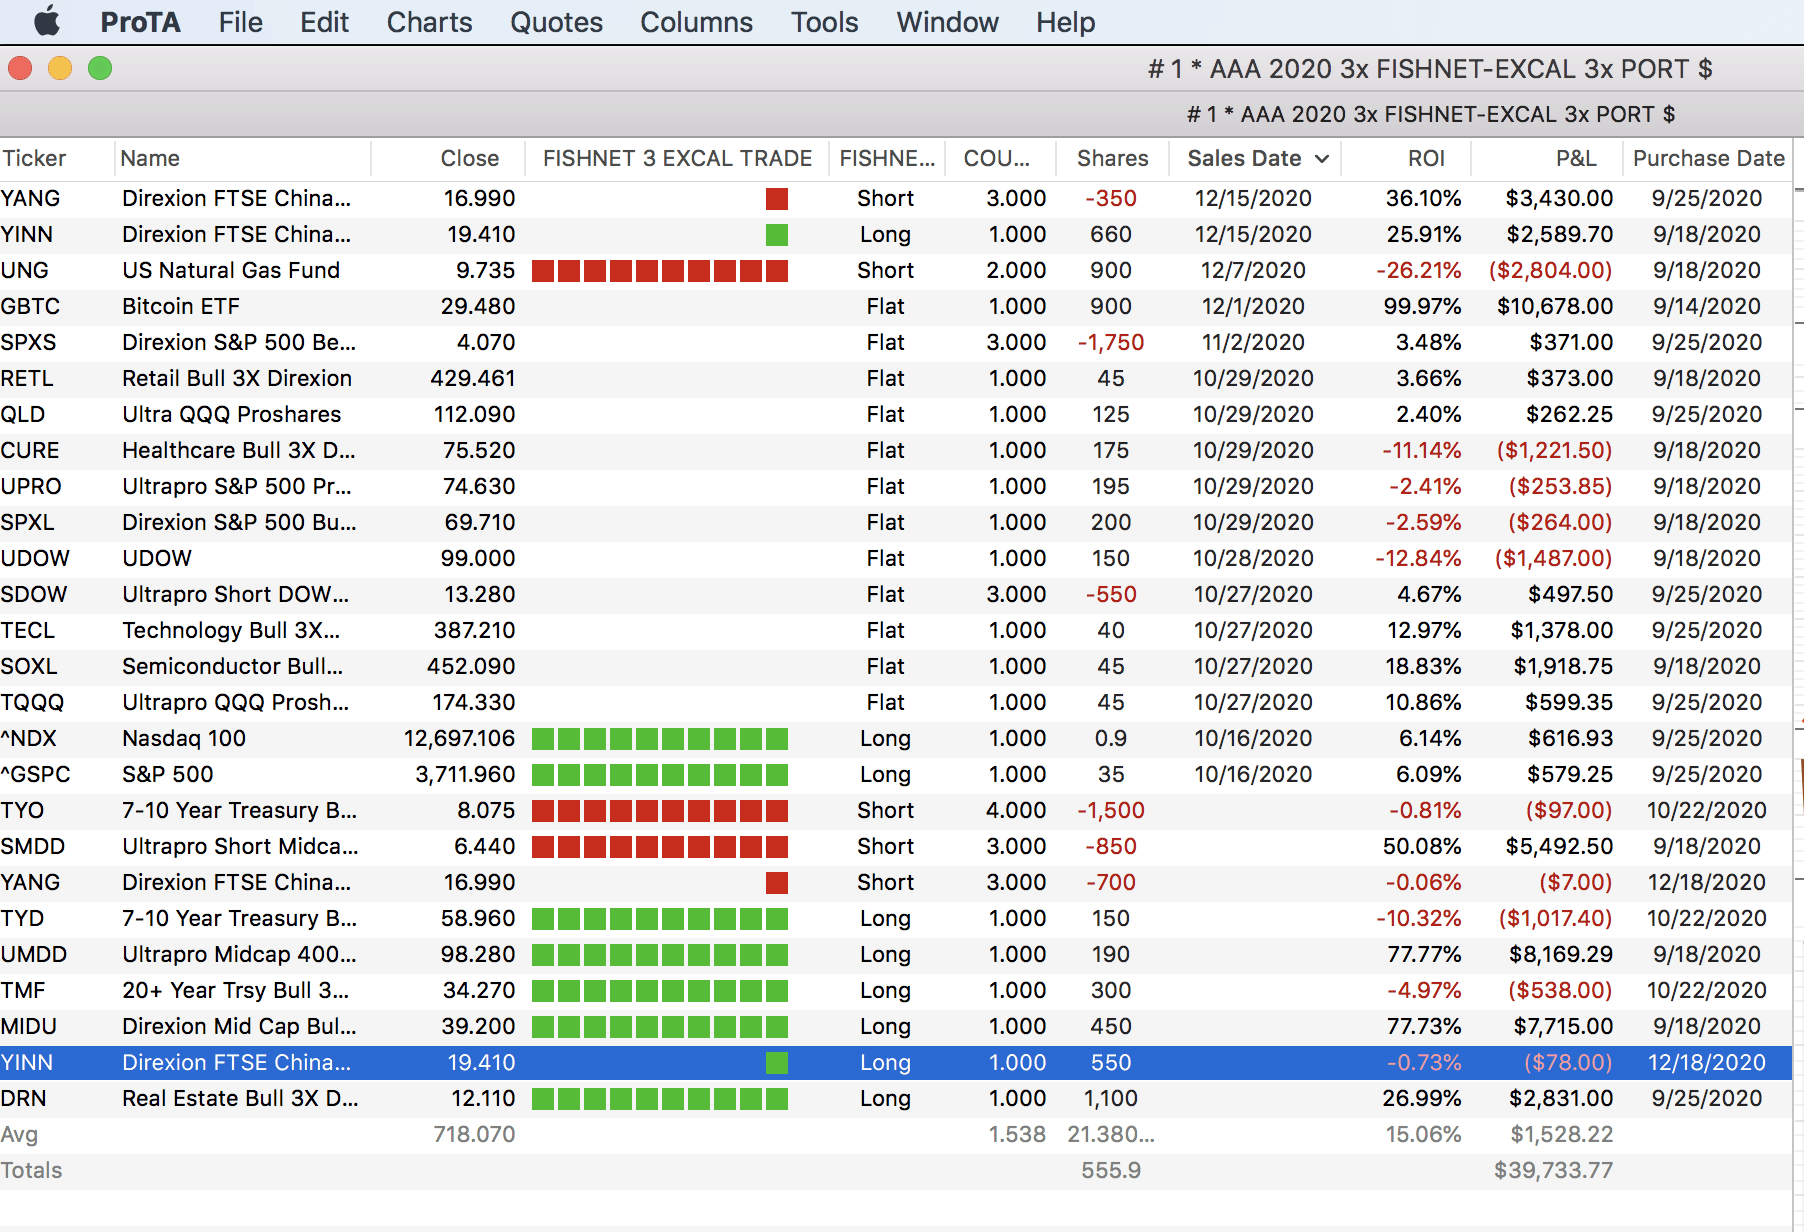The image size is (1804, 1232).
Task: Sort by the ROI column header
Action: (1426, 158)
